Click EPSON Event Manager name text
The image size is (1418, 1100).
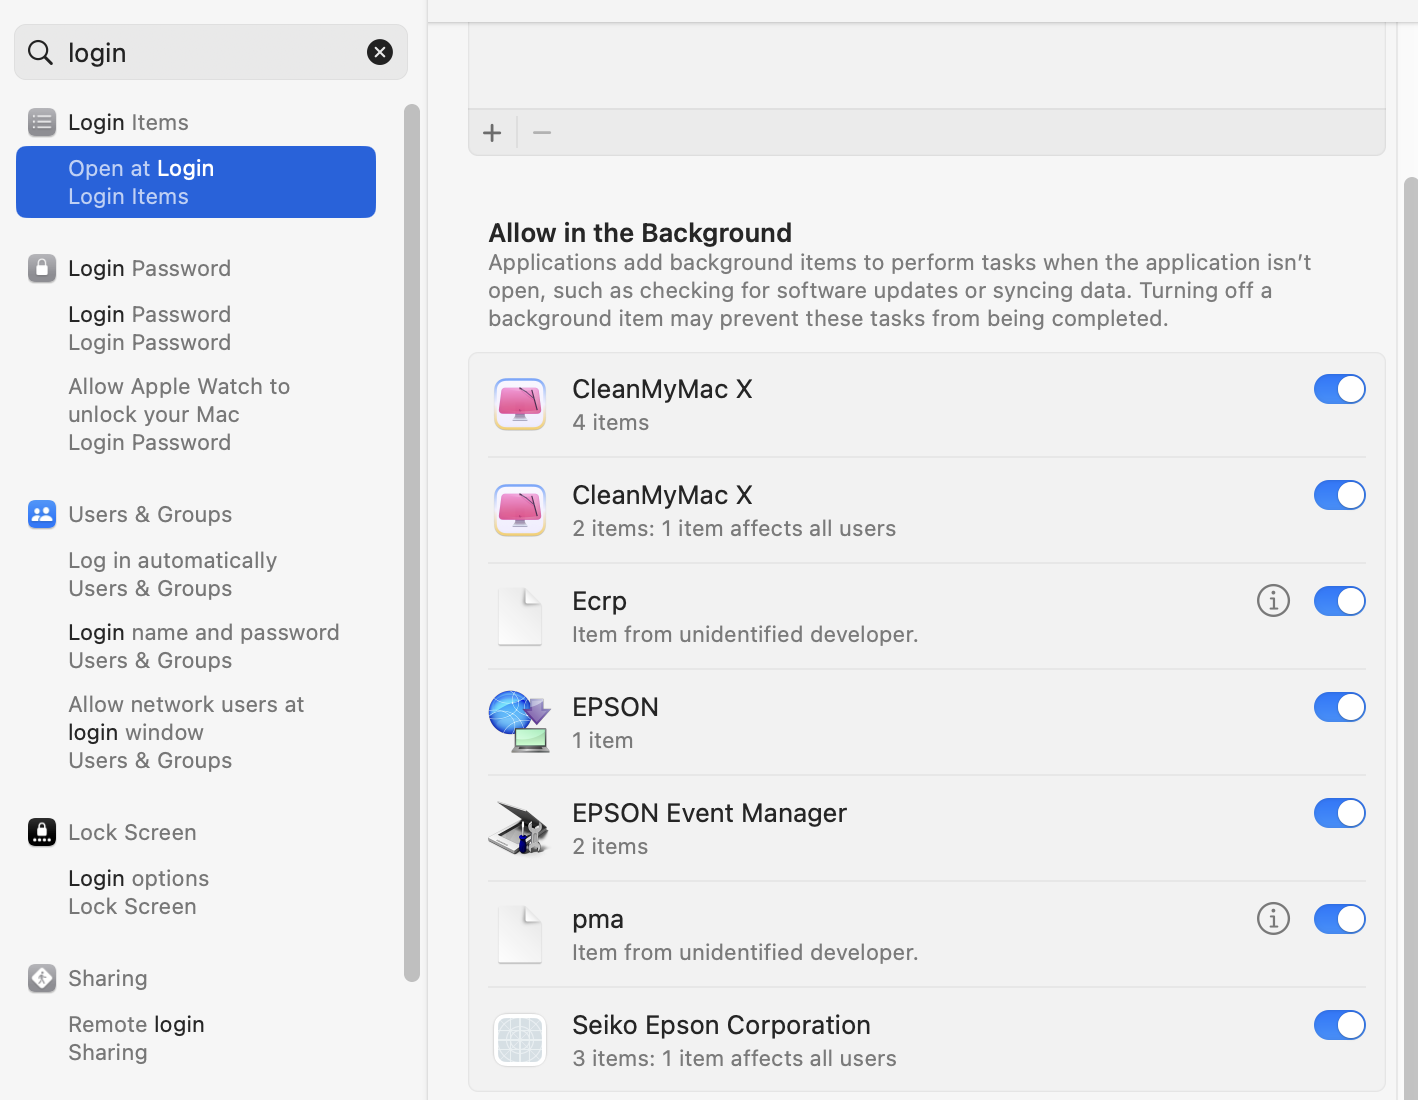pos(709,813)
